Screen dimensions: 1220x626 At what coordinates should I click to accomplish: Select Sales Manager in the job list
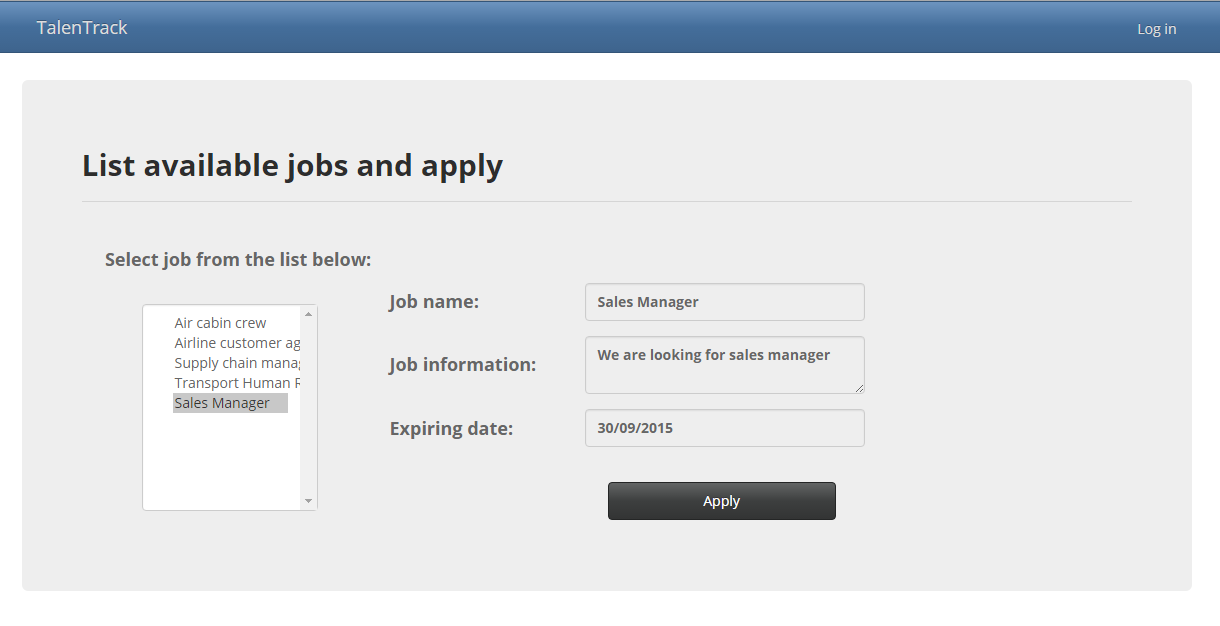pyautogui.click(x=222, y=403)
